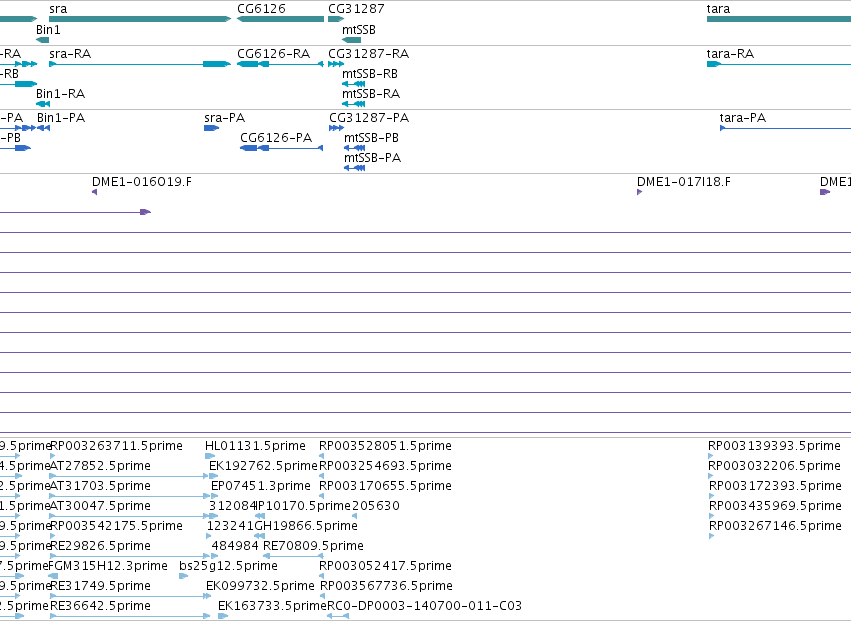The width and height of the screenshot is (851, 621).
Task: Select the 205630 feature label
Action: tap(376, 506)
